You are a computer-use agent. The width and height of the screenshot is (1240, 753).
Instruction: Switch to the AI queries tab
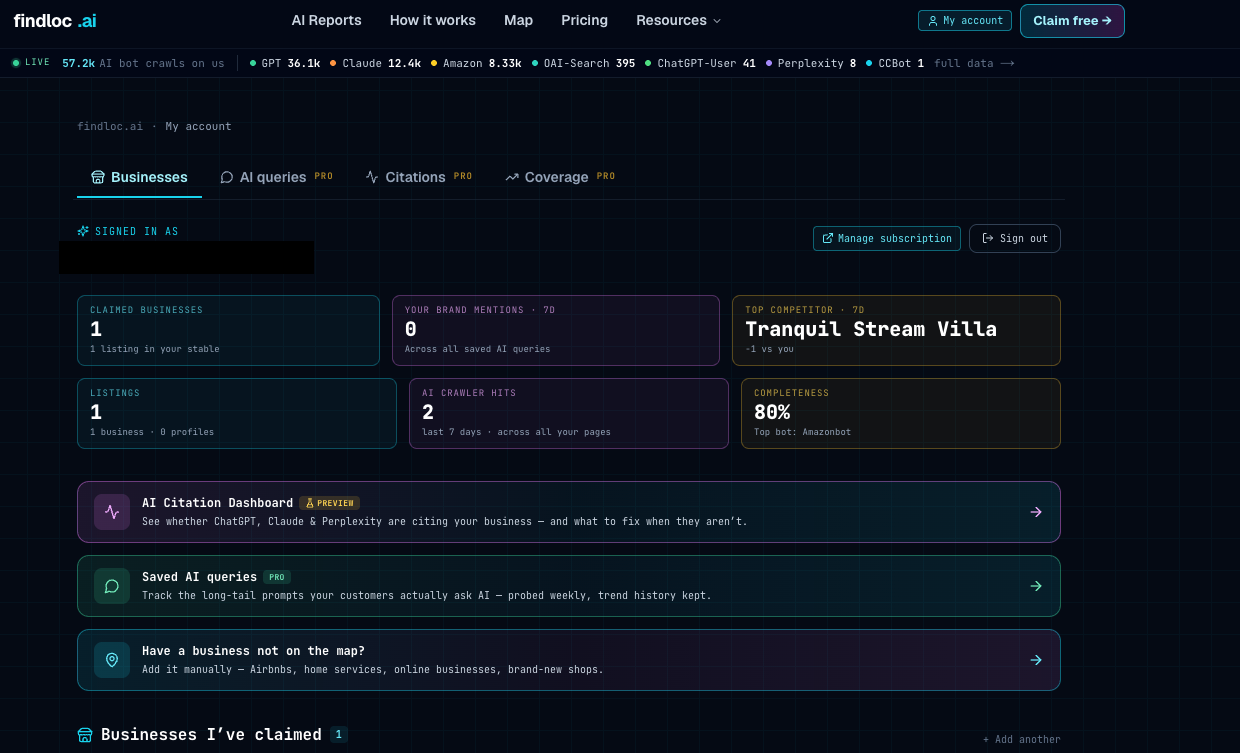point(276,177)
